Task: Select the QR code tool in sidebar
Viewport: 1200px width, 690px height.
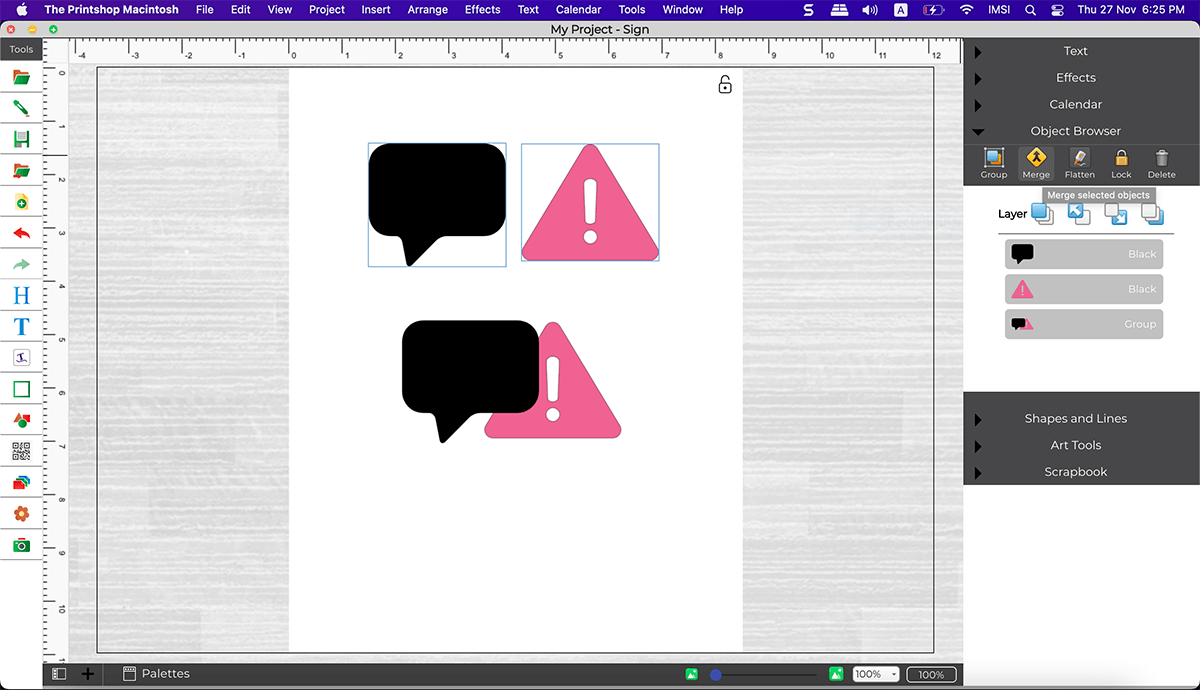Action: click(21, 451)
